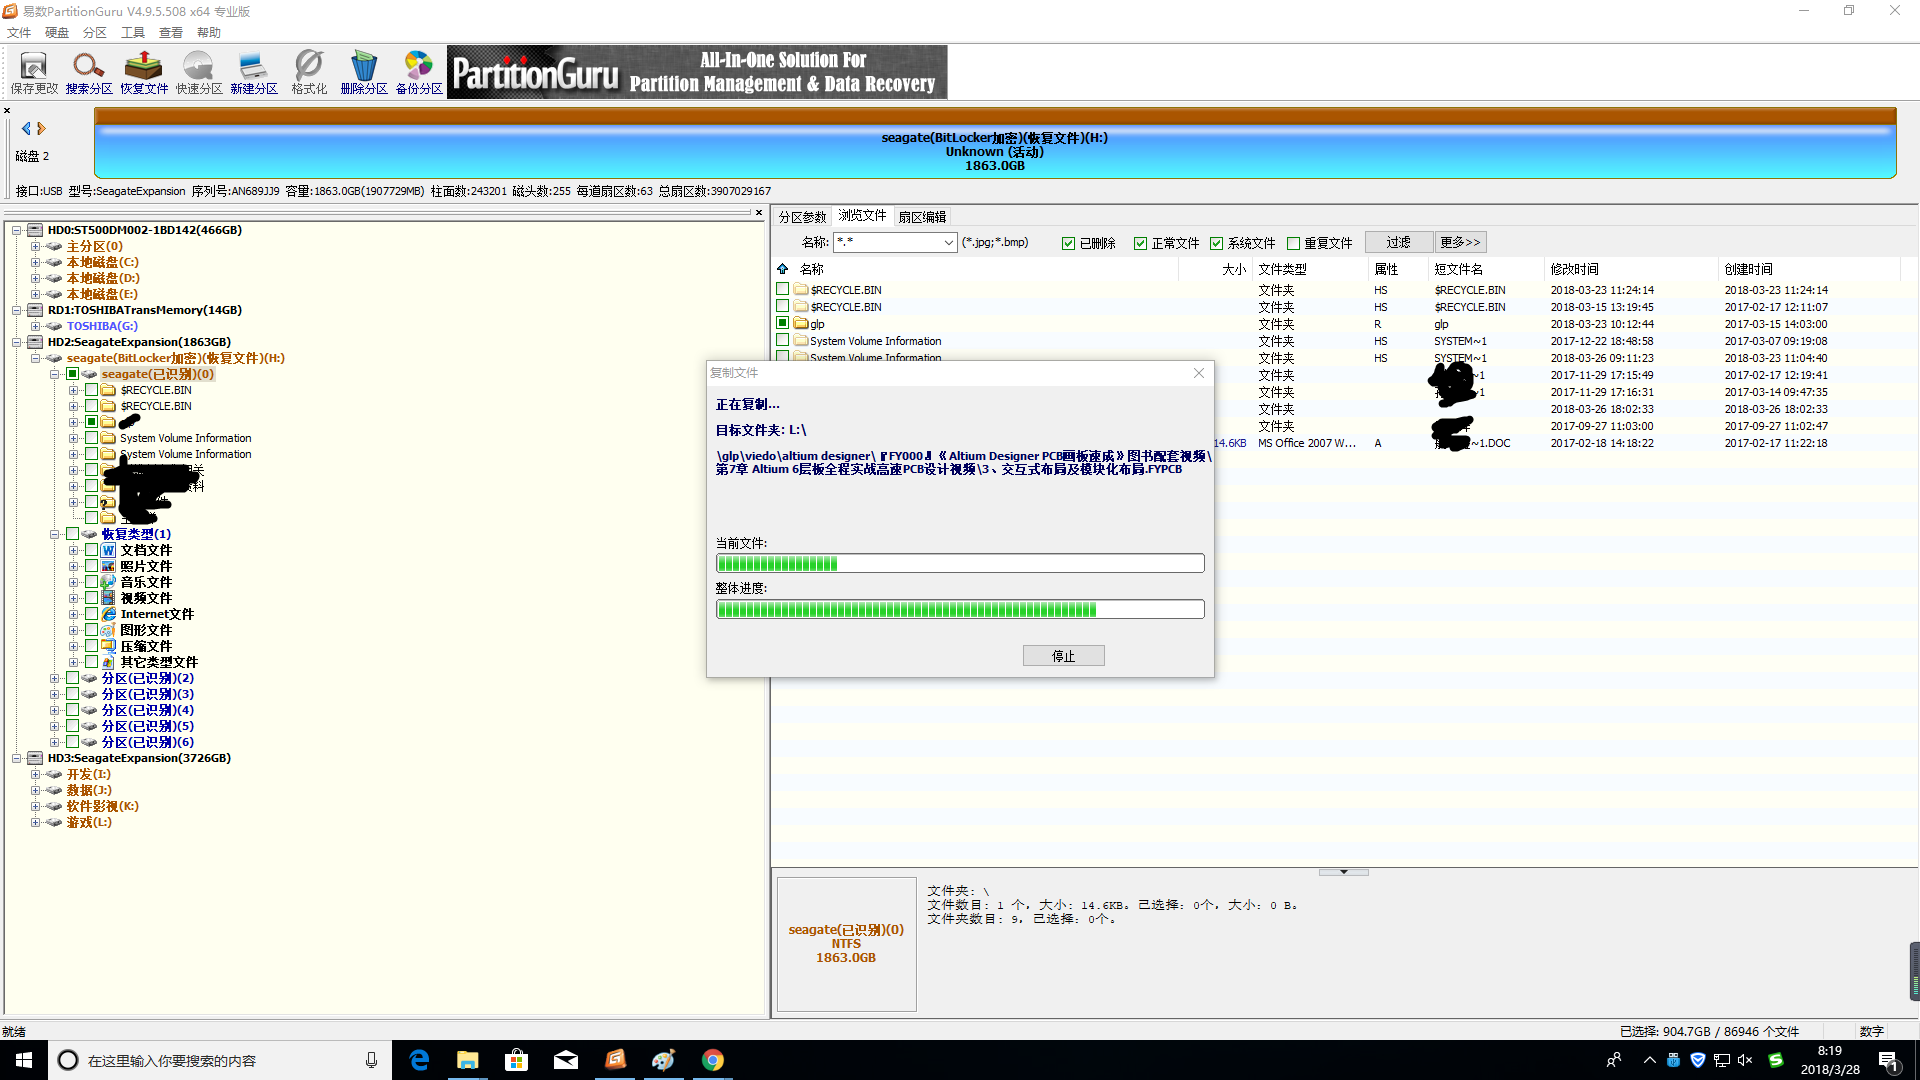Image resolution: width=1920 pixels, height=1080 pixels.
Task: Open Microsoft Store from taskbar
Action: [517, 1060]
